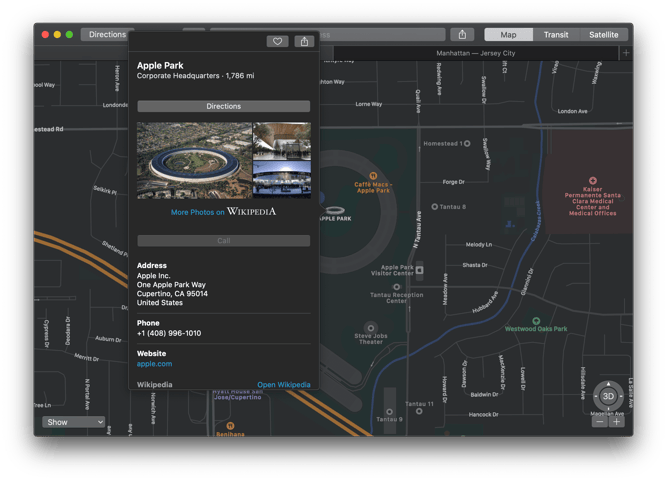Click the Hubbard Ave street label
The image size is (667, 481).
485,302
